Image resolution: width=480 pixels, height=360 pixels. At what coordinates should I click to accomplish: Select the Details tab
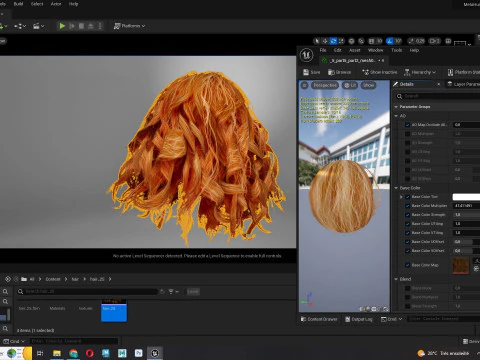click(x=407, y=84)
